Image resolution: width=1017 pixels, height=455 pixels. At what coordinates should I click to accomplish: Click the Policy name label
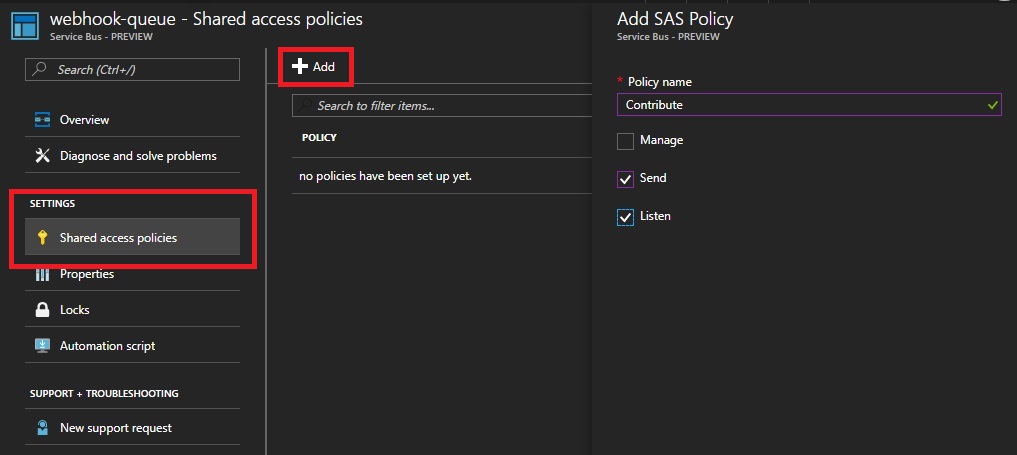[x=660, y=82]
